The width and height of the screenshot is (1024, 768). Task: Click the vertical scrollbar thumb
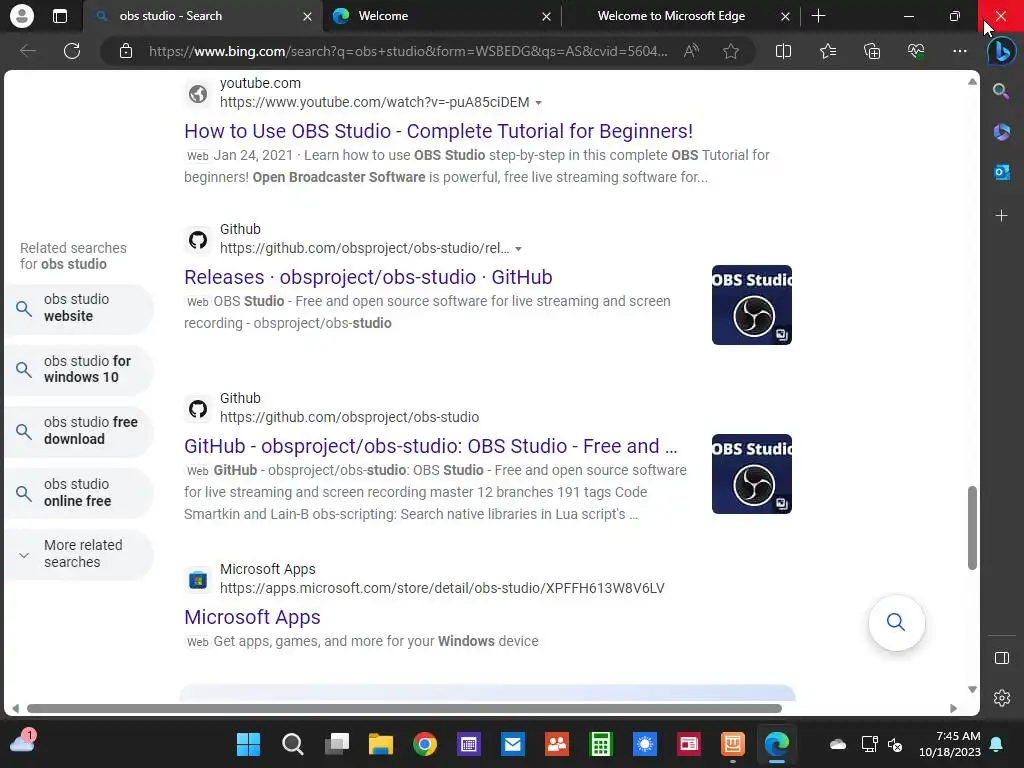[x=972, y=528]
